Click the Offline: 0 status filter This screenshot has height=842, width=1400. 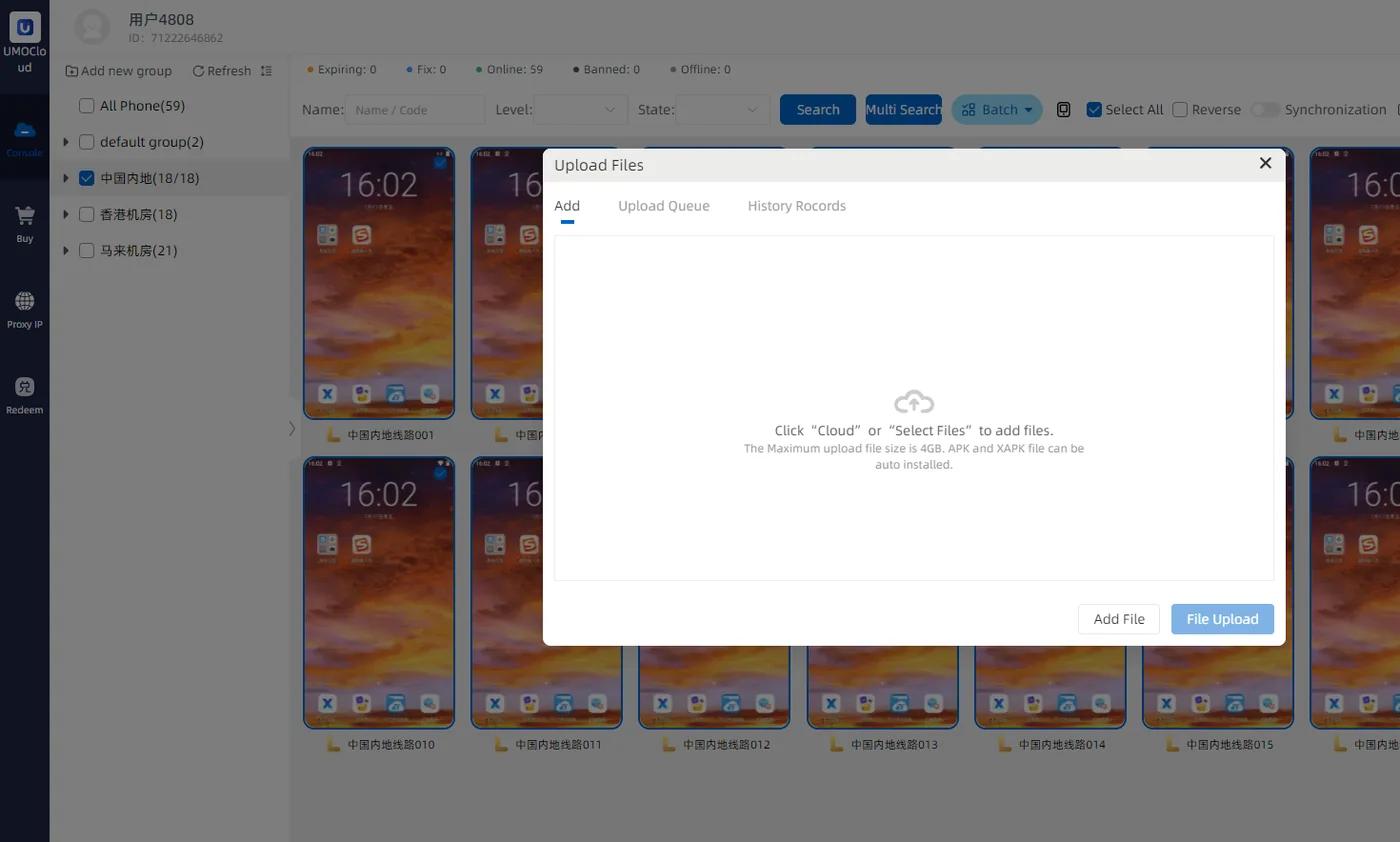[701, 70]
